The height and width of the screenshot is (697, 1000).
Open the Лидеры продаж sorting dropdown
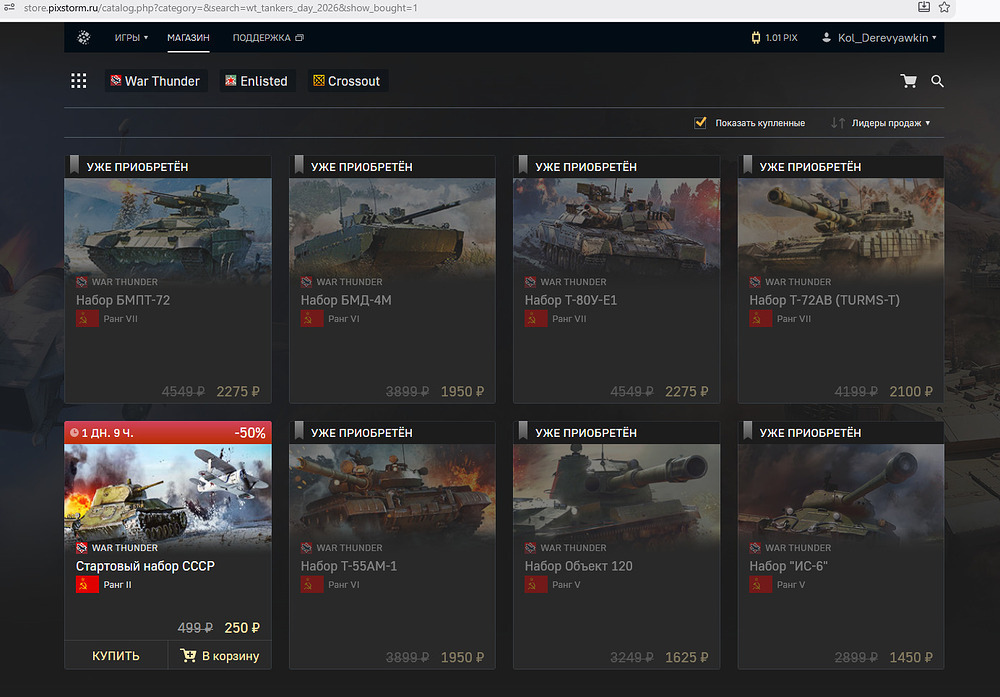coord(890,122)
